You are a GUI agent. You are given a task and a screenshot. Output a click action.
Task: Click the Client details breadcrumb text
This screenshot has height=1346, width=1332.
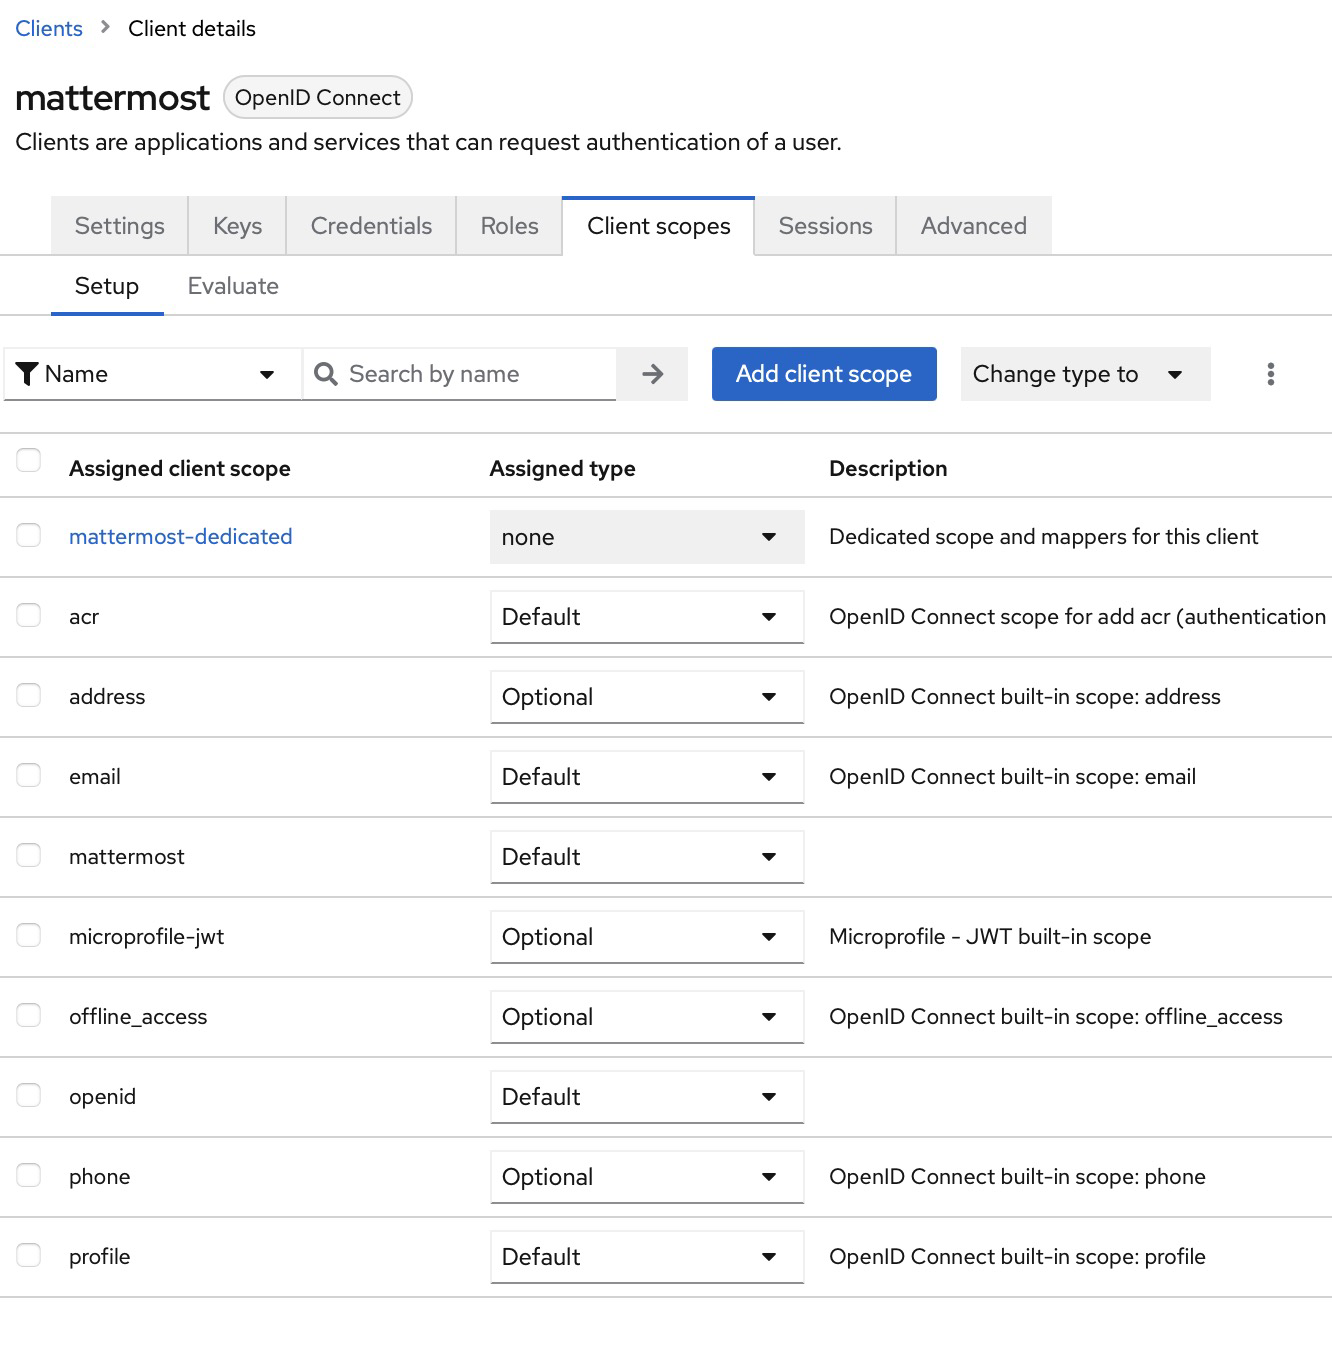point(192,28)
